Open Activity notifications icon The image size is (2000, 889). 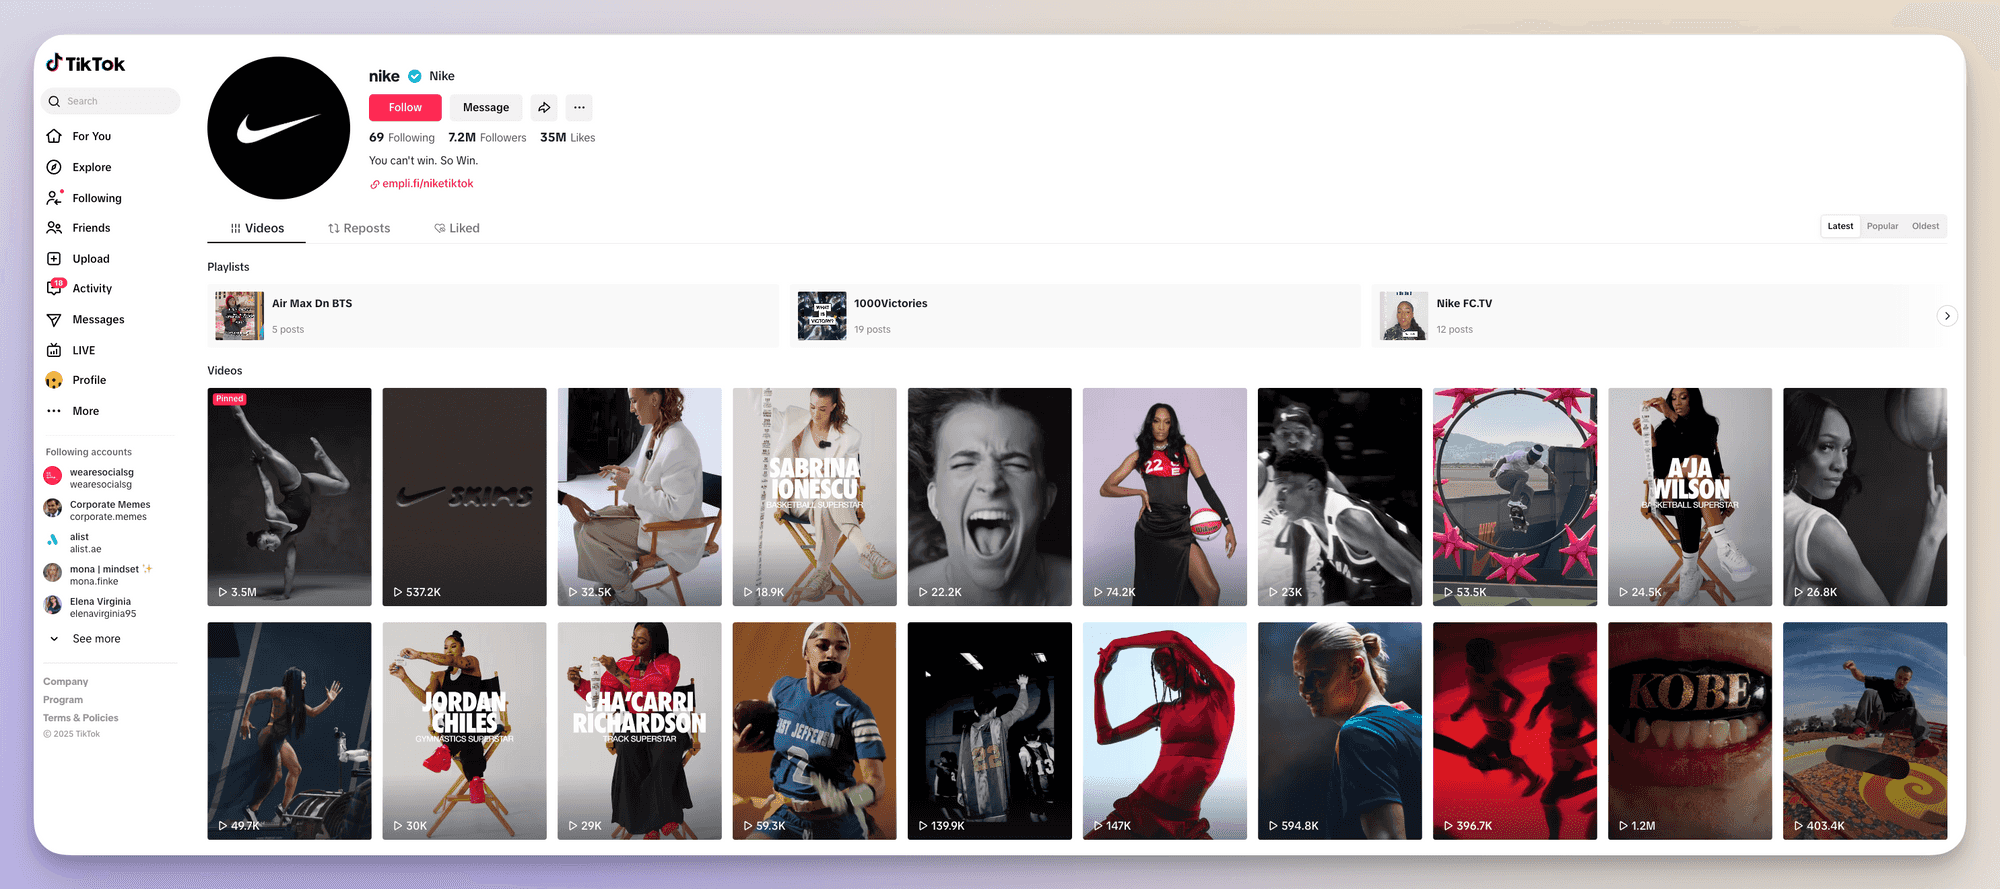point(55,288)
